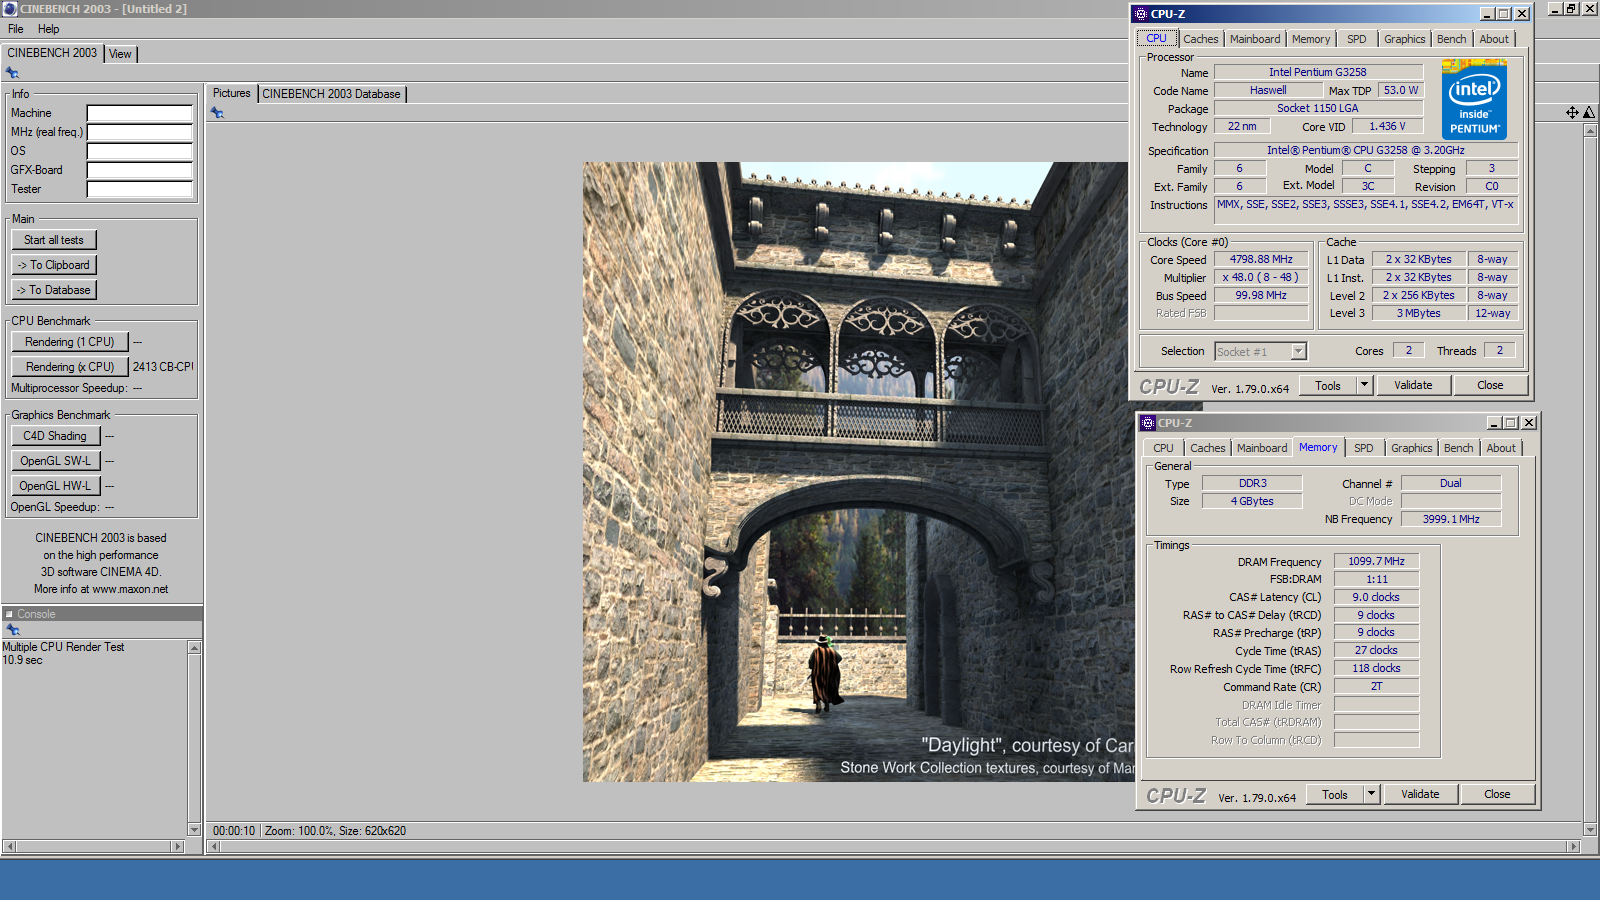The image size is (1600, 900).
Task: Open About tab in upper CPU-Z window
Action: point(1495,39)
